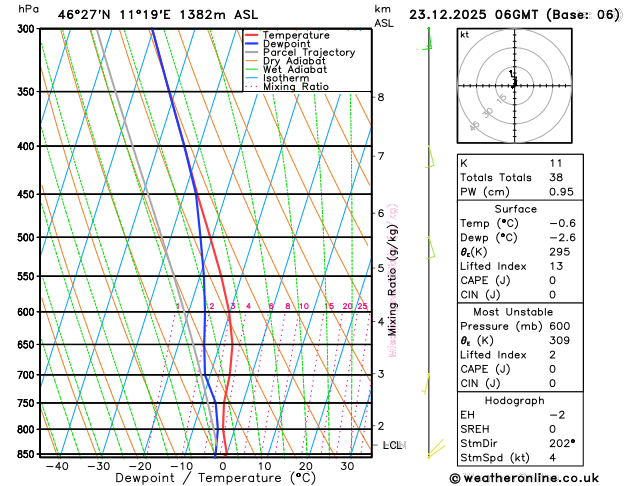Click the gray Parcel Trajectory legend line
Image resolution: width=629 pixels, height=486 pixels.
click(x=252, y=52)
